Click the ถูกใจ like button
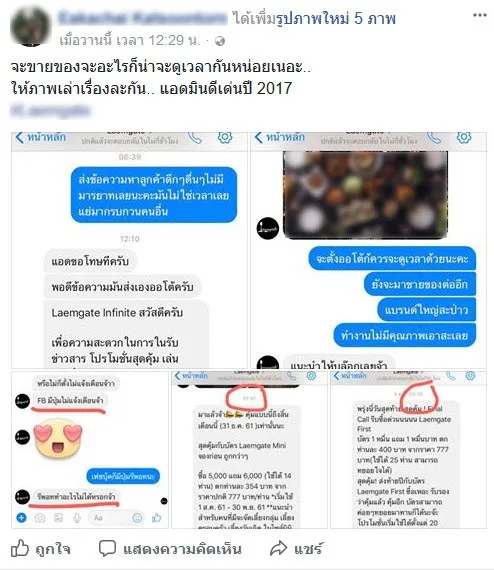The width and height of the screenshot is (494, 570). point(40,549)
